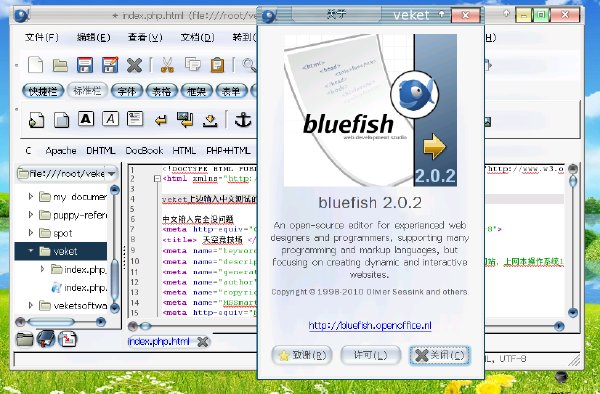Open a file with the folder toolbar icon

(60, 65)
